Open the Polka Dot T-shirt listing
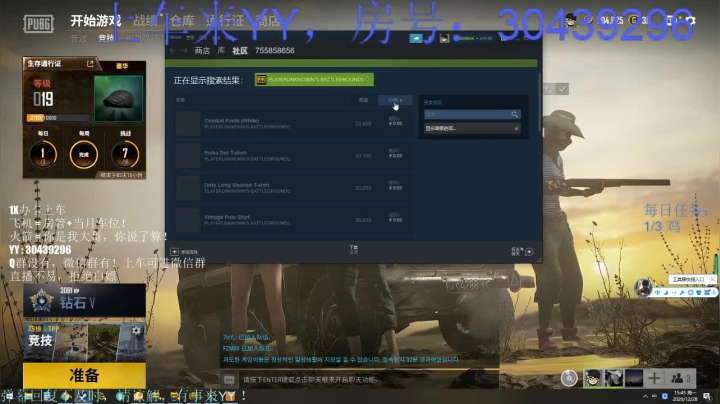This screenshot has height=404, width=720. click(x=293, y=156)
